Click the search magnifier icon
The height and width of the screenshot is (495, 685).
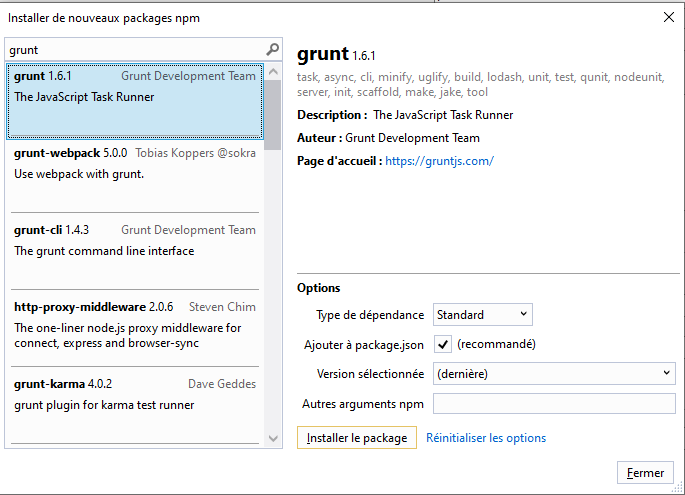(x=272, y=50)
